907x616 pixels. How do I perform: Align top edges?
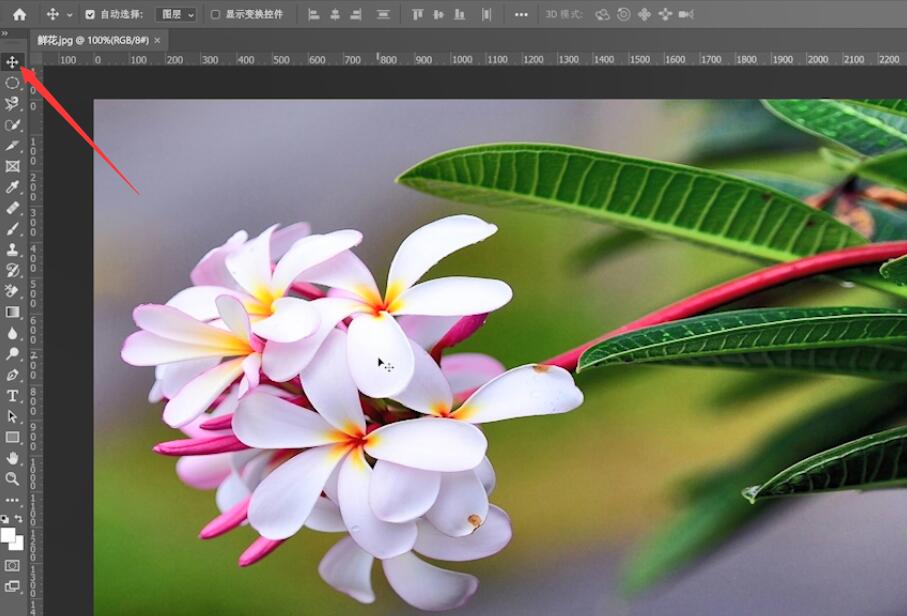417,14
